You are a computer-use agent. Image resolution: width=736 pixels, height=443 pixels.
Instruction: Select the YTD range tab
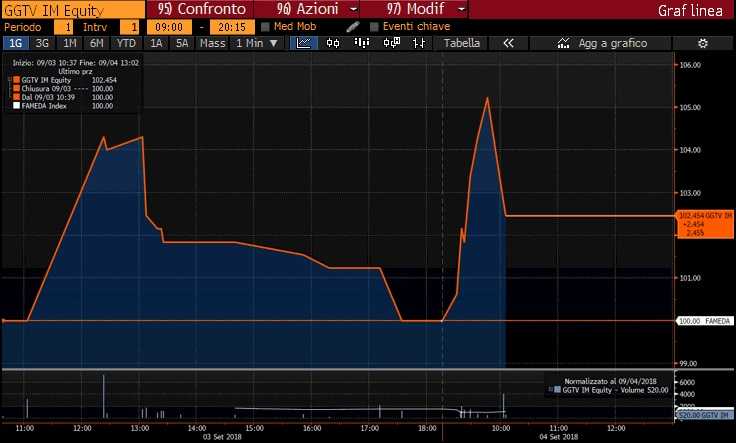point(126,43)
